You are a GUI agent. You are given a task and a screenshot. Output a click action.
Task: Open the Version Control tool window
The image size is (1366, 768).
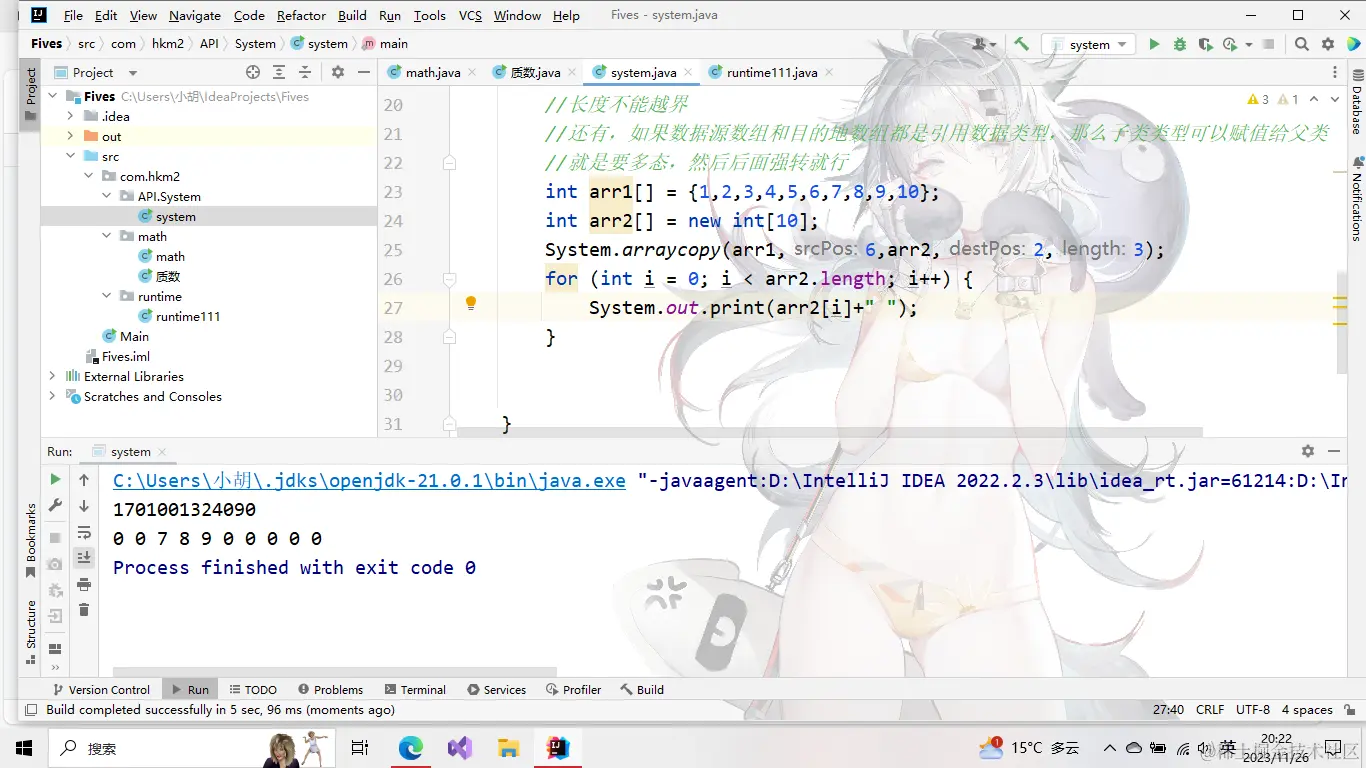tap(100, 689)
